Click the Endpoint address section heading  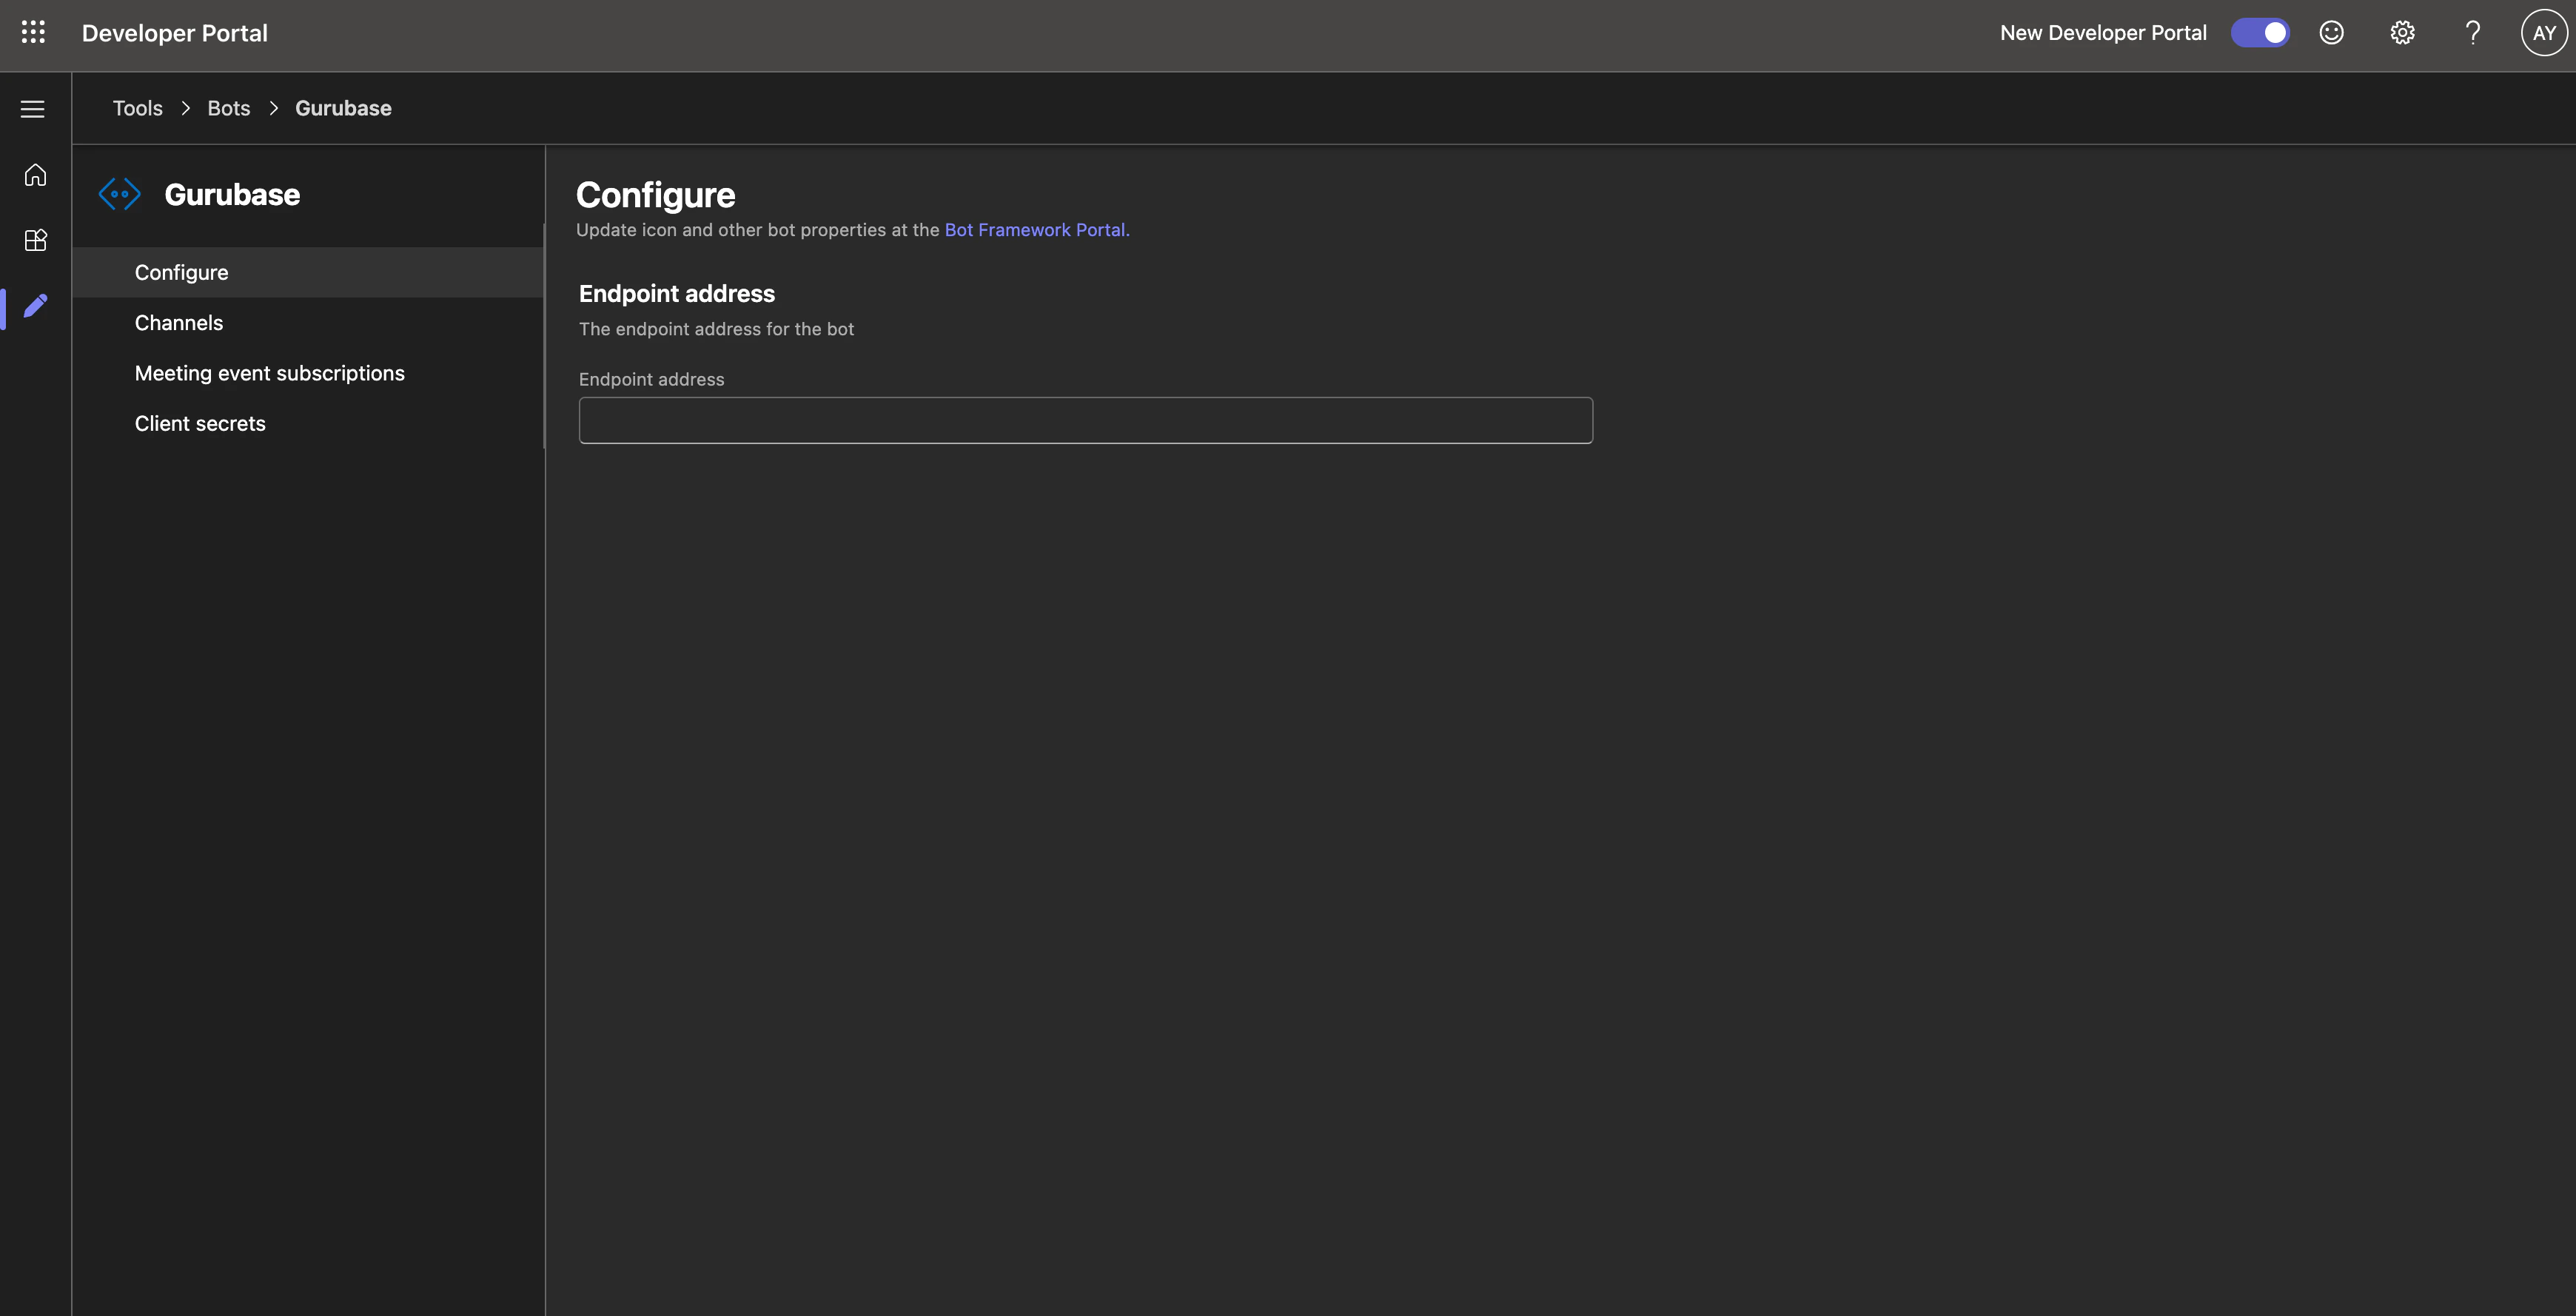(x=677, y=293)
